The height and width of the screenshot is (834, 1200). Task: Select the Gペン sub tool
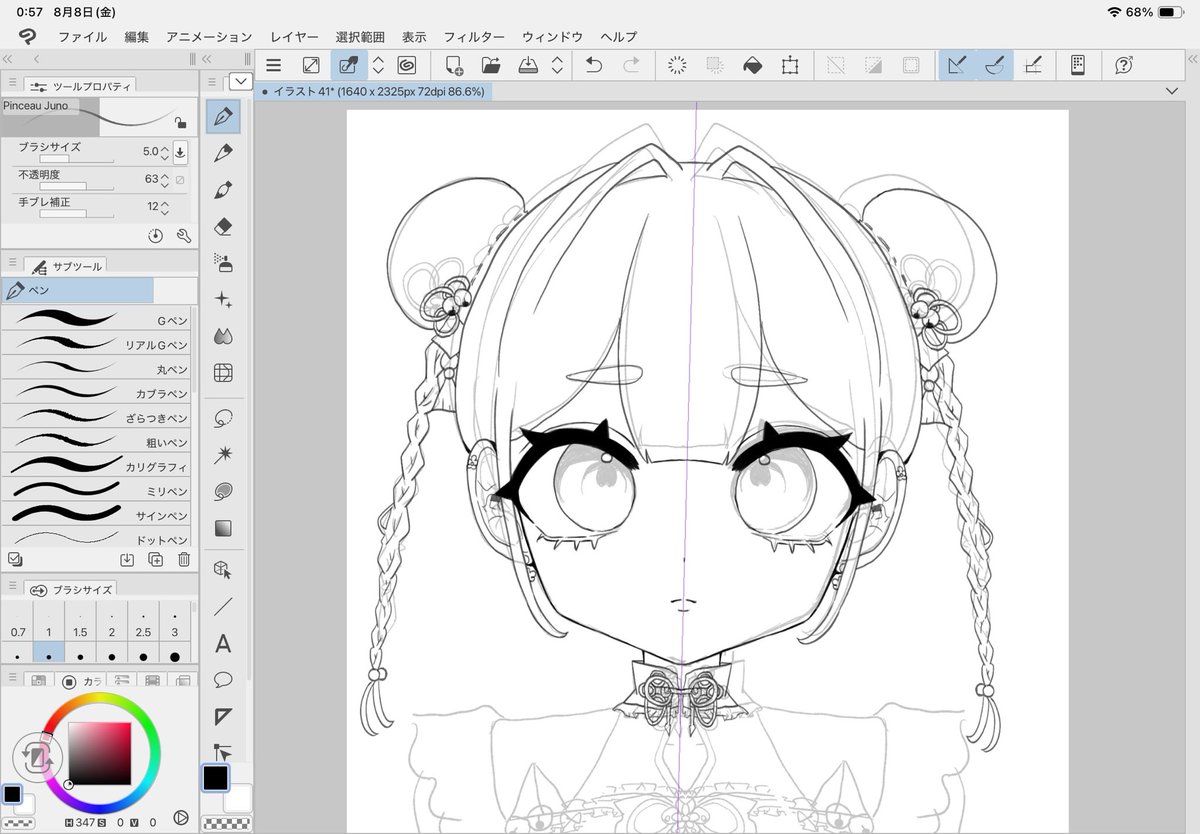[97, 320]
